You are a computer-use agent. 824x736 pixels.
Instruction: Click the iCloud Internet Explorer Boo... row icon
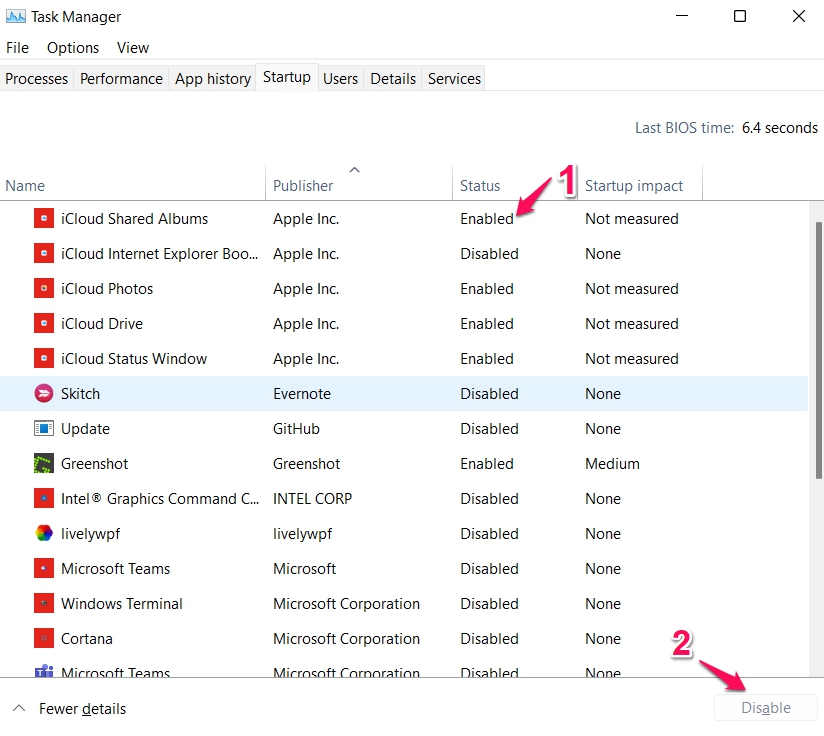[x=44, y=253]
